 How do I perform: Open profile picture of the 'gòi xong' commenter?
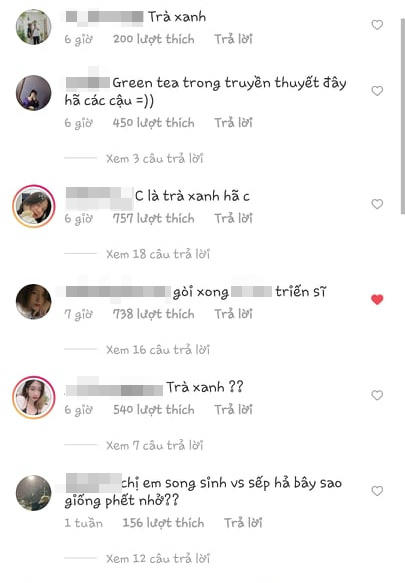pyautogui.click(x=33, y=302)
